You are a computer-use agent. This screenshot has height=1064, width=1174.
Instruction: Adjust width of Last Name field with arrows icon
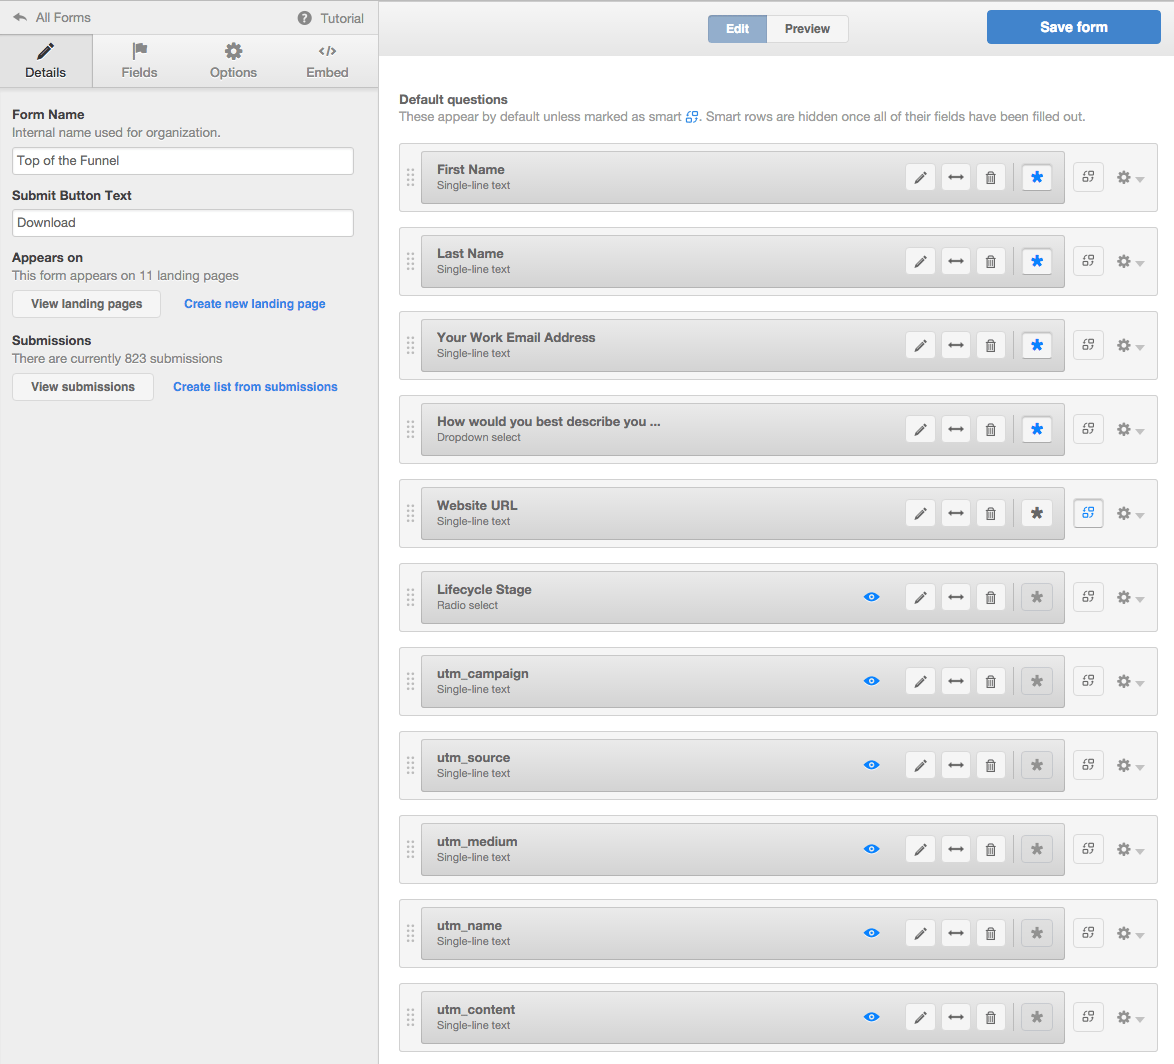point(955,261)
